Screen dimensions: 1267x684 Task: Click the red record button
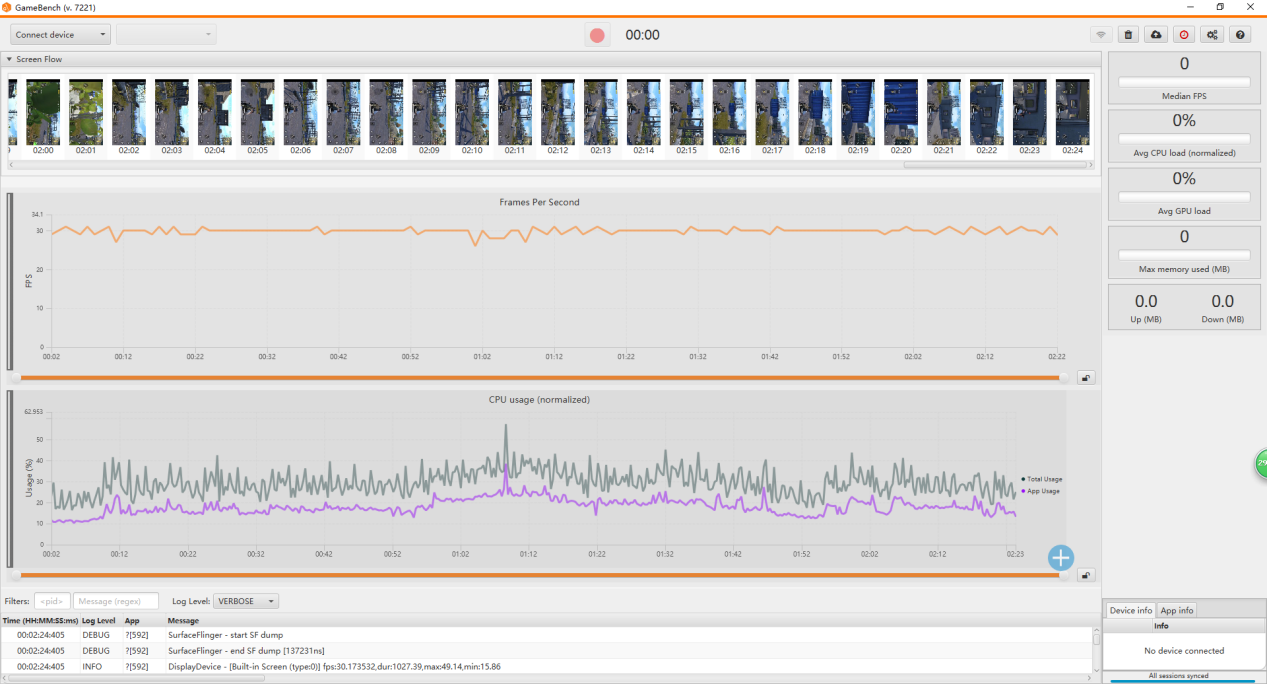[597, 35]
